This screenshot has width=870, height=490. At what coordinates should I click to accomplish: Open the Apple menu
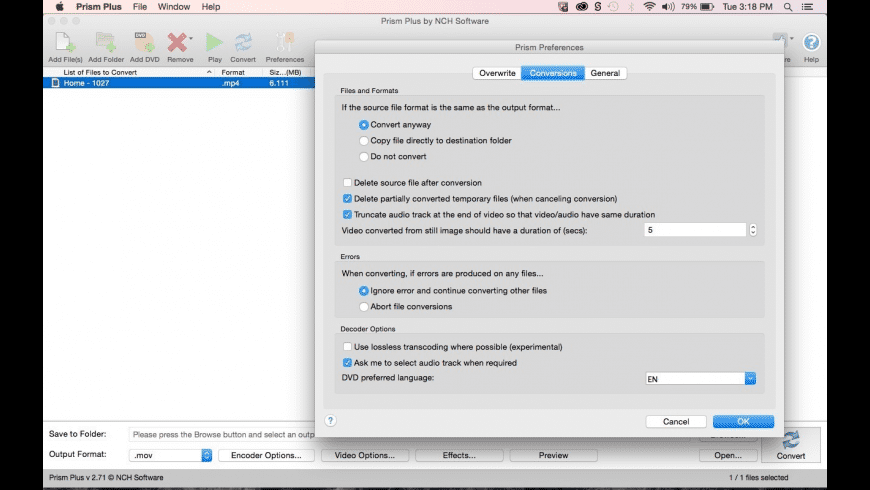(59, 7)
